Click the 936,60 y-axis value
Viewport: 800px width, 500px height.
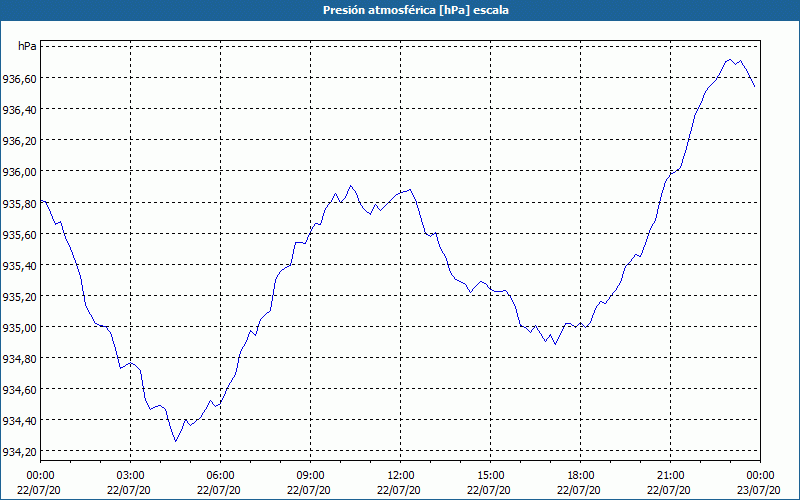tap(19, 79)
